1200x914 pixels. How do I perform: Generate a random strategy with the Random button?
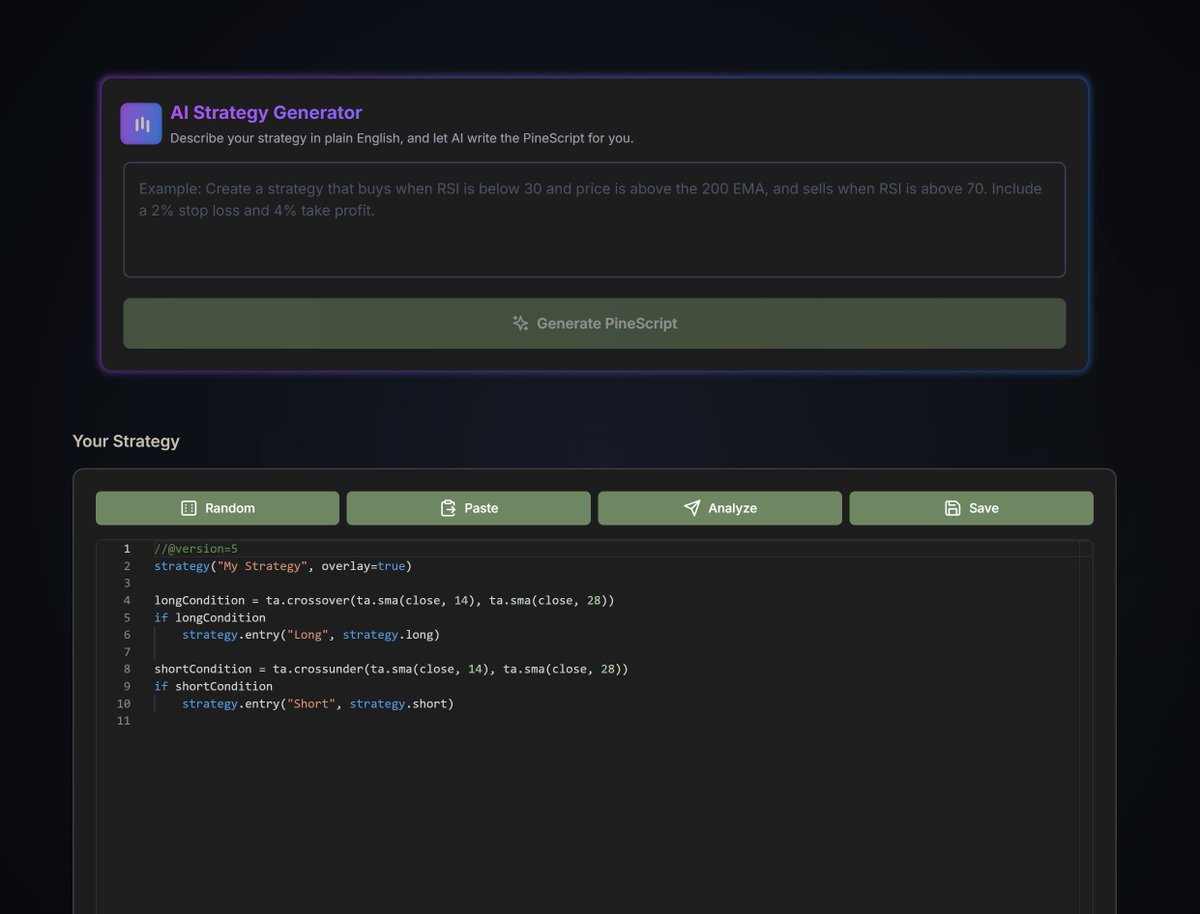pyautogui.click(x=217, y=508)
